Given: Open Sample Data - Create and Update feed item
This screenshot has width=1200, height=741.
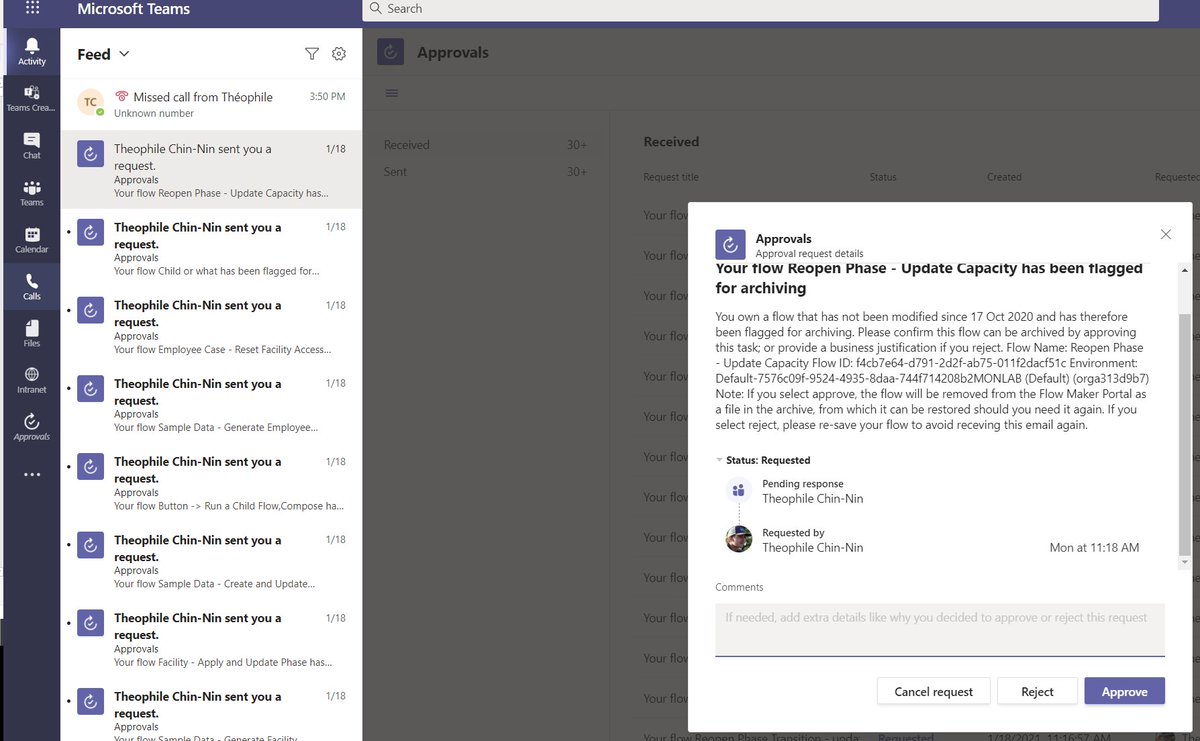Looking at the screenshot, I should coord(211,560).
